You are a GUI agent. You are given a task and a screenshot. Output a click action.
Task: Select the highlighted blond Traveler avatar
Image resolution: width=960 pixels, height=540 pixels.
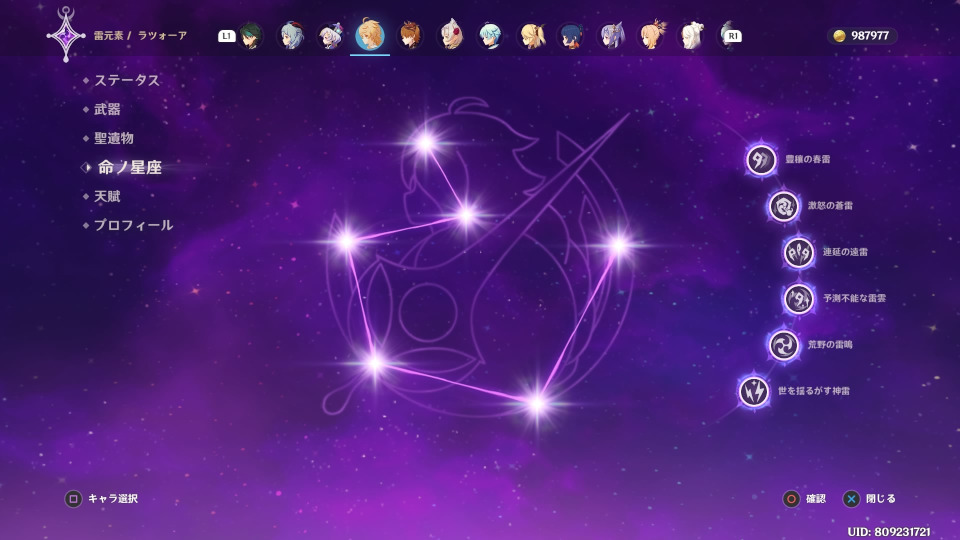tap(370, 34)
